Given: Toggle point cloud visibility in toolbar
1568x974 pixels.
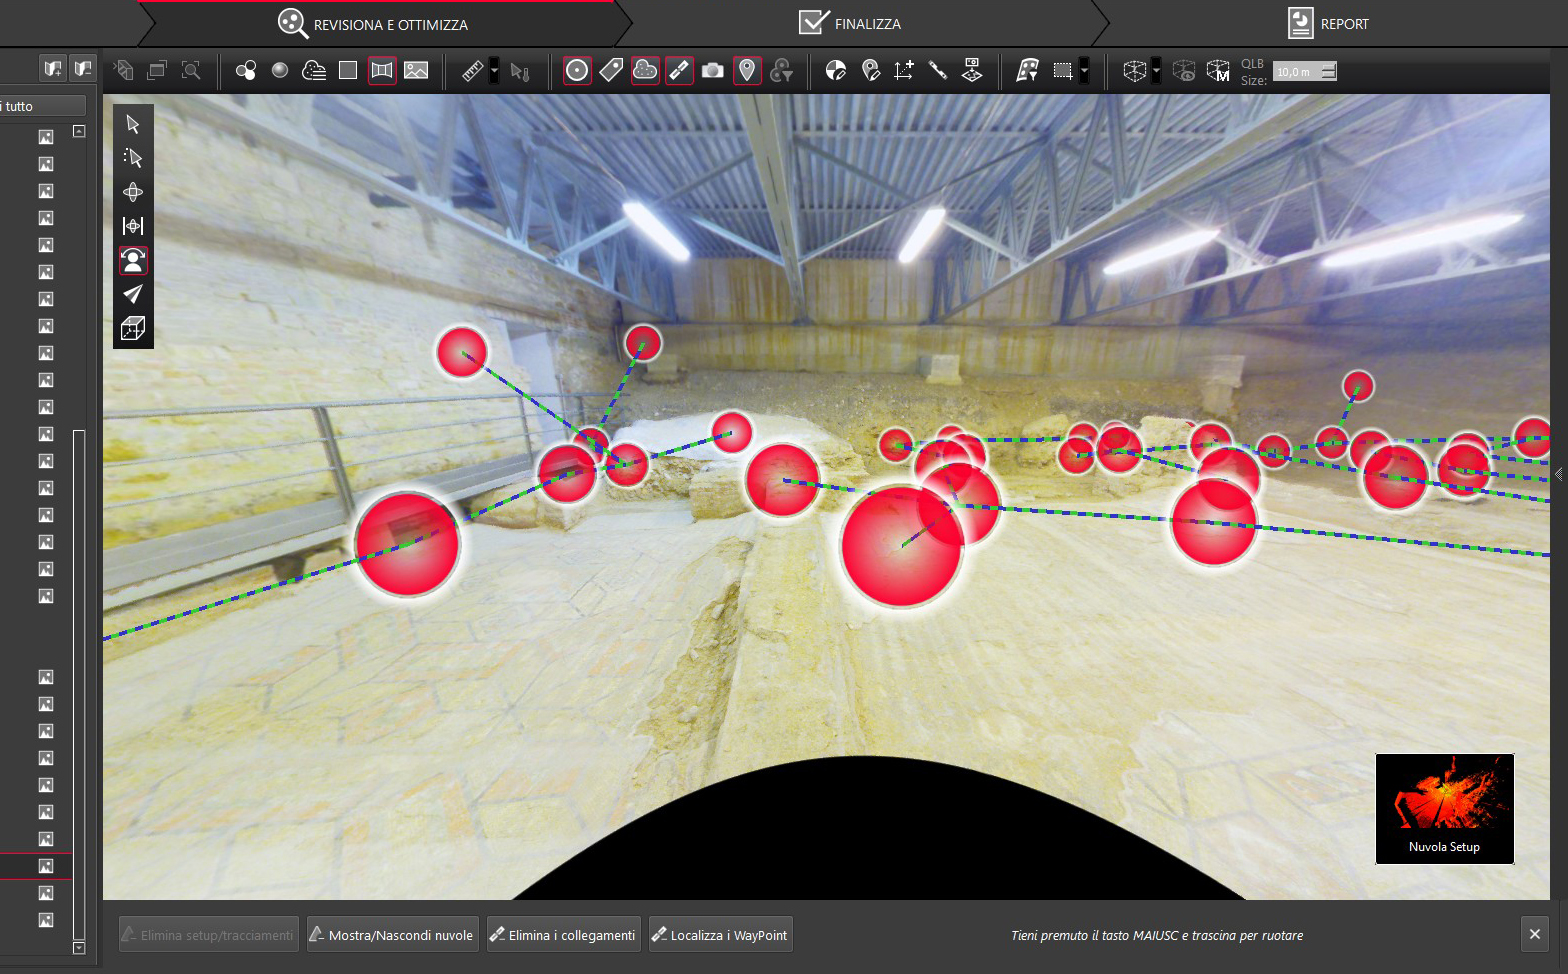Looking at the screenshot, I should (645, 71).
